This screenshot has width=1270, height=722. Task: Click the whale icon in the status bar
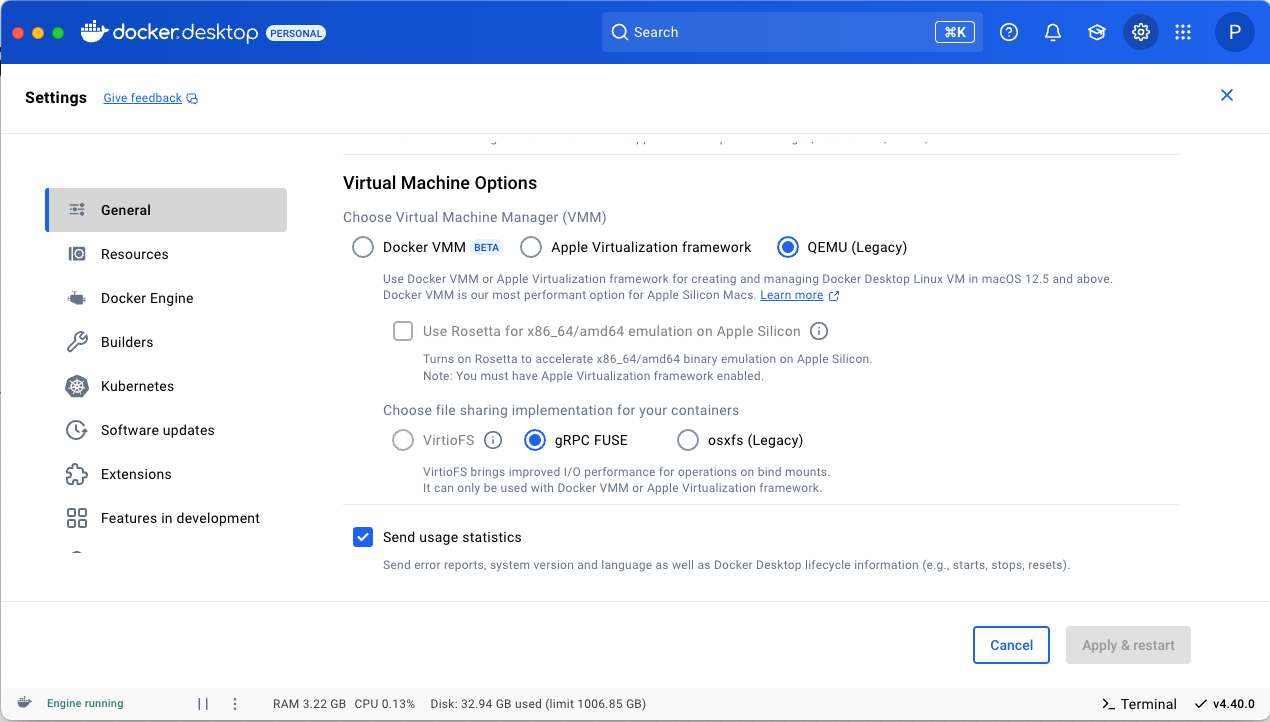click(x=25, y=703)
